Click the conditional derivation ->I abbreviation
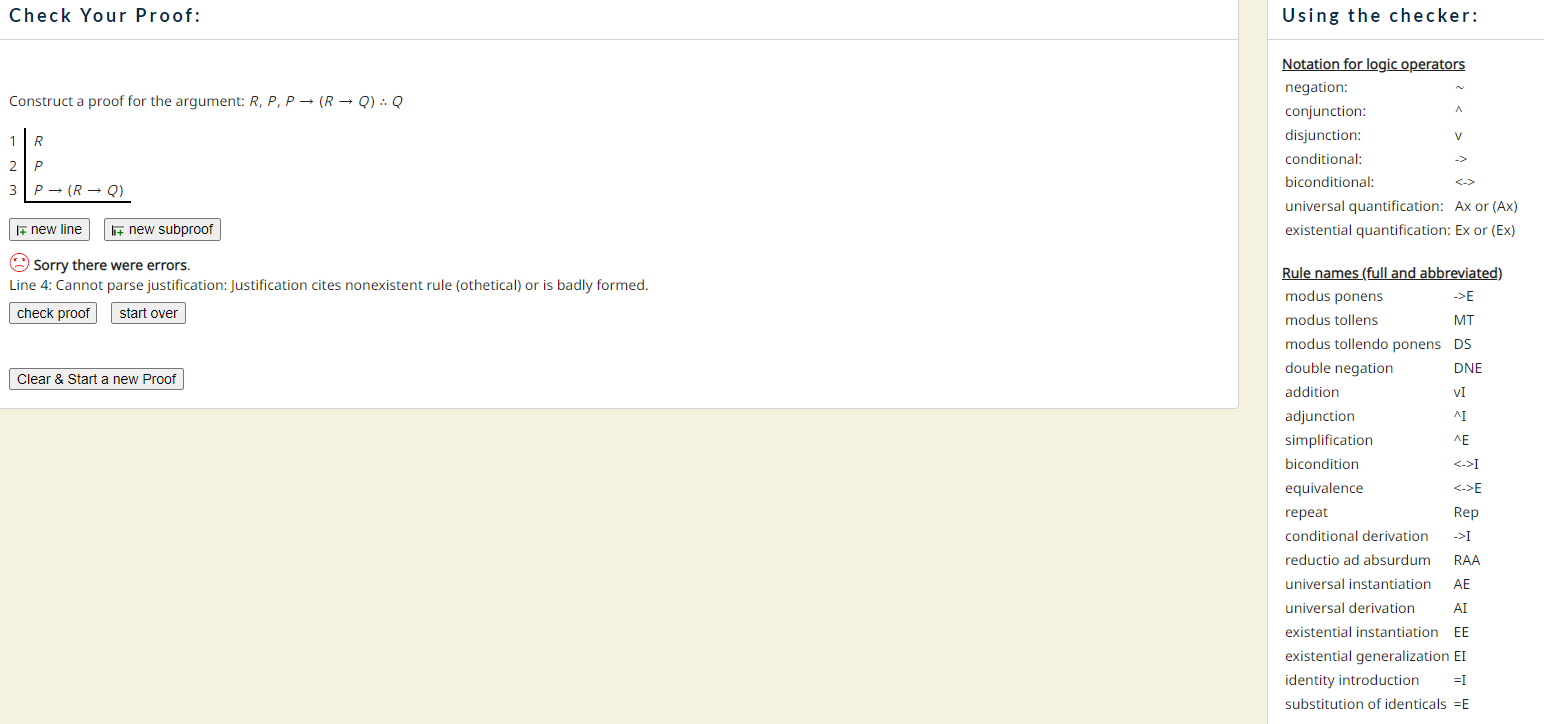This screenshot has width=1544, height=724. [1462, 536]
